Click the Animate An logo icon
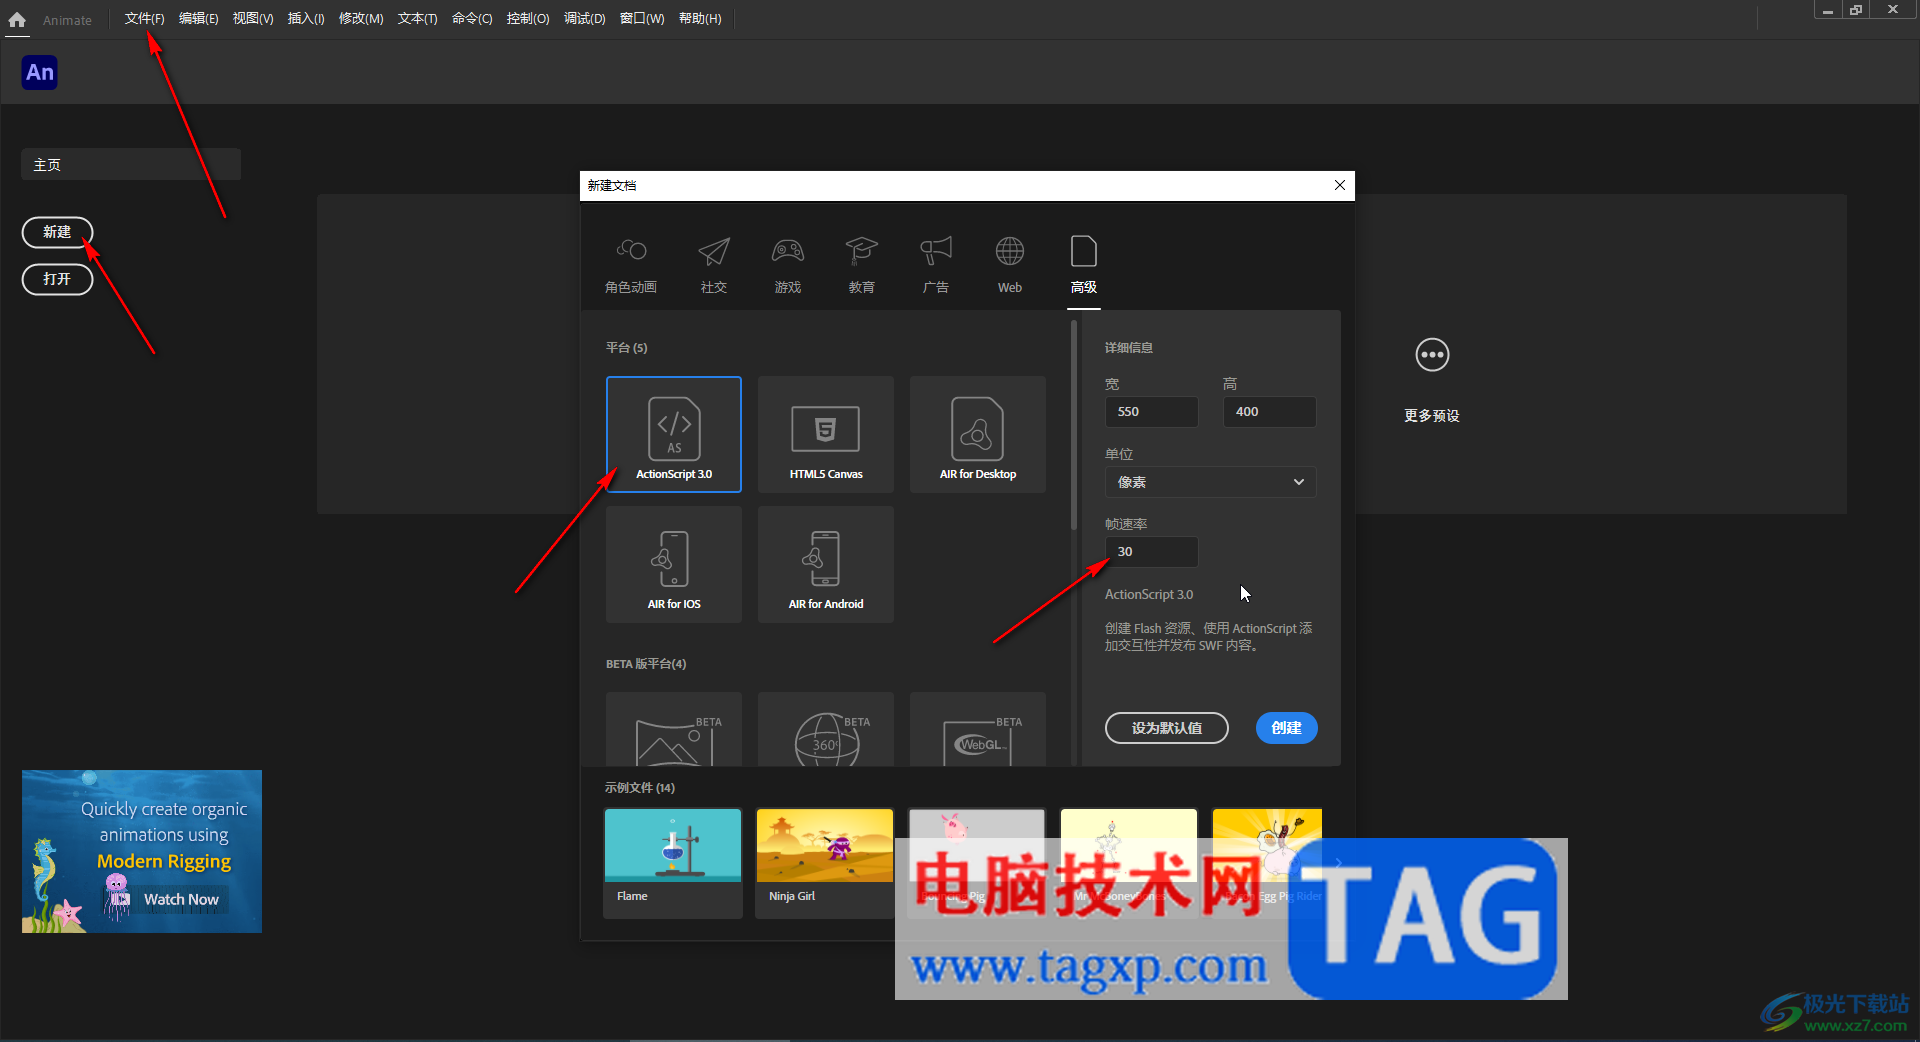 40,72
